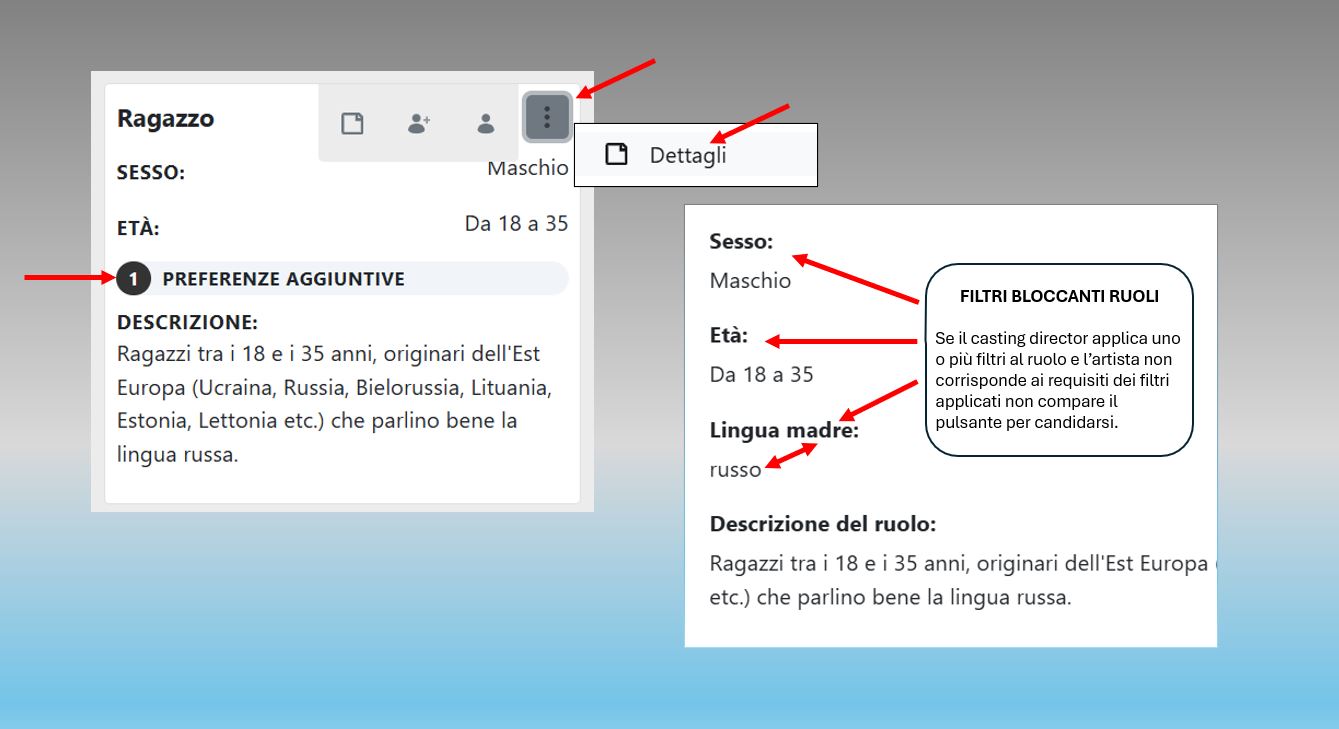The image size is (1339, 729).
Task: Click the Lingua madre: label
Action: click(x=784, y=430)
